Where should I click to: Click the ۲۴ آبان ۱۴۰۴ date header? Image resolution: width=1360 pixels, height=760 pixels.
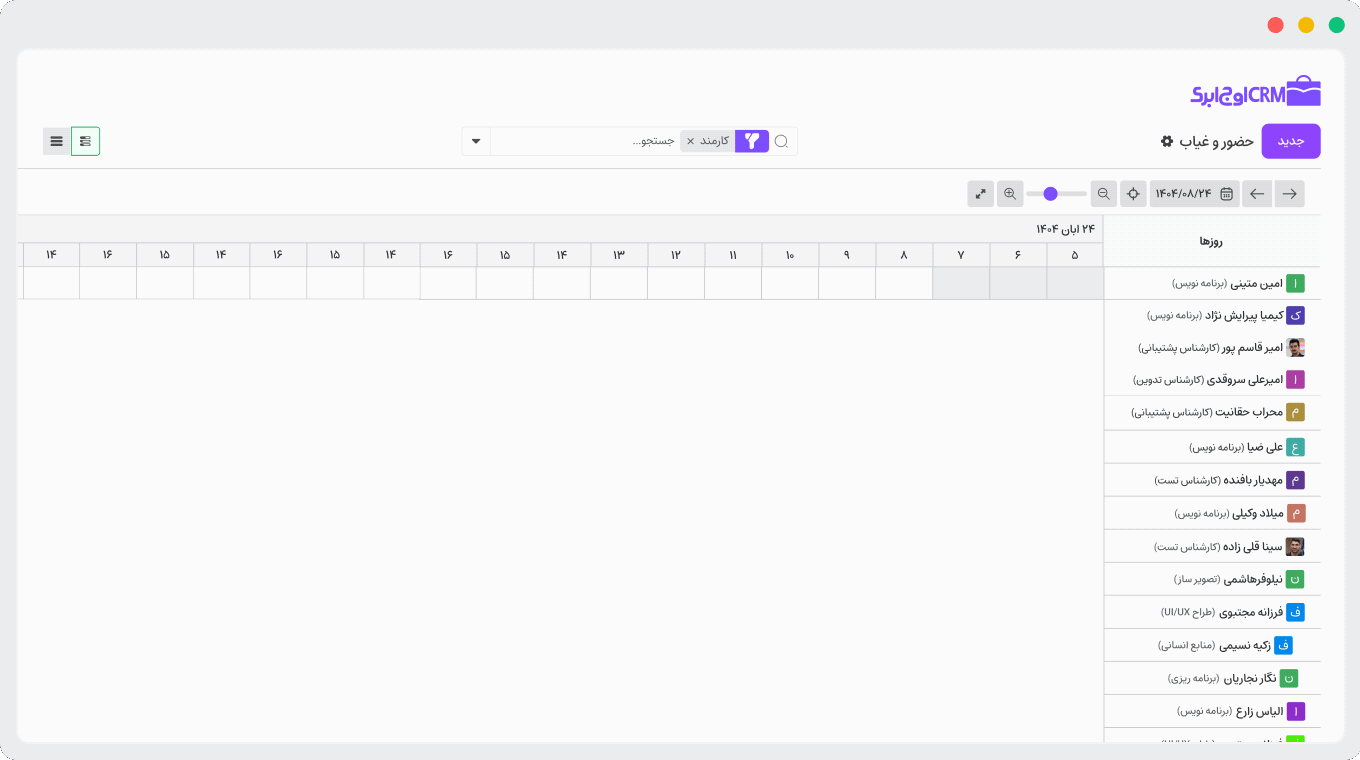point(1065,229)
